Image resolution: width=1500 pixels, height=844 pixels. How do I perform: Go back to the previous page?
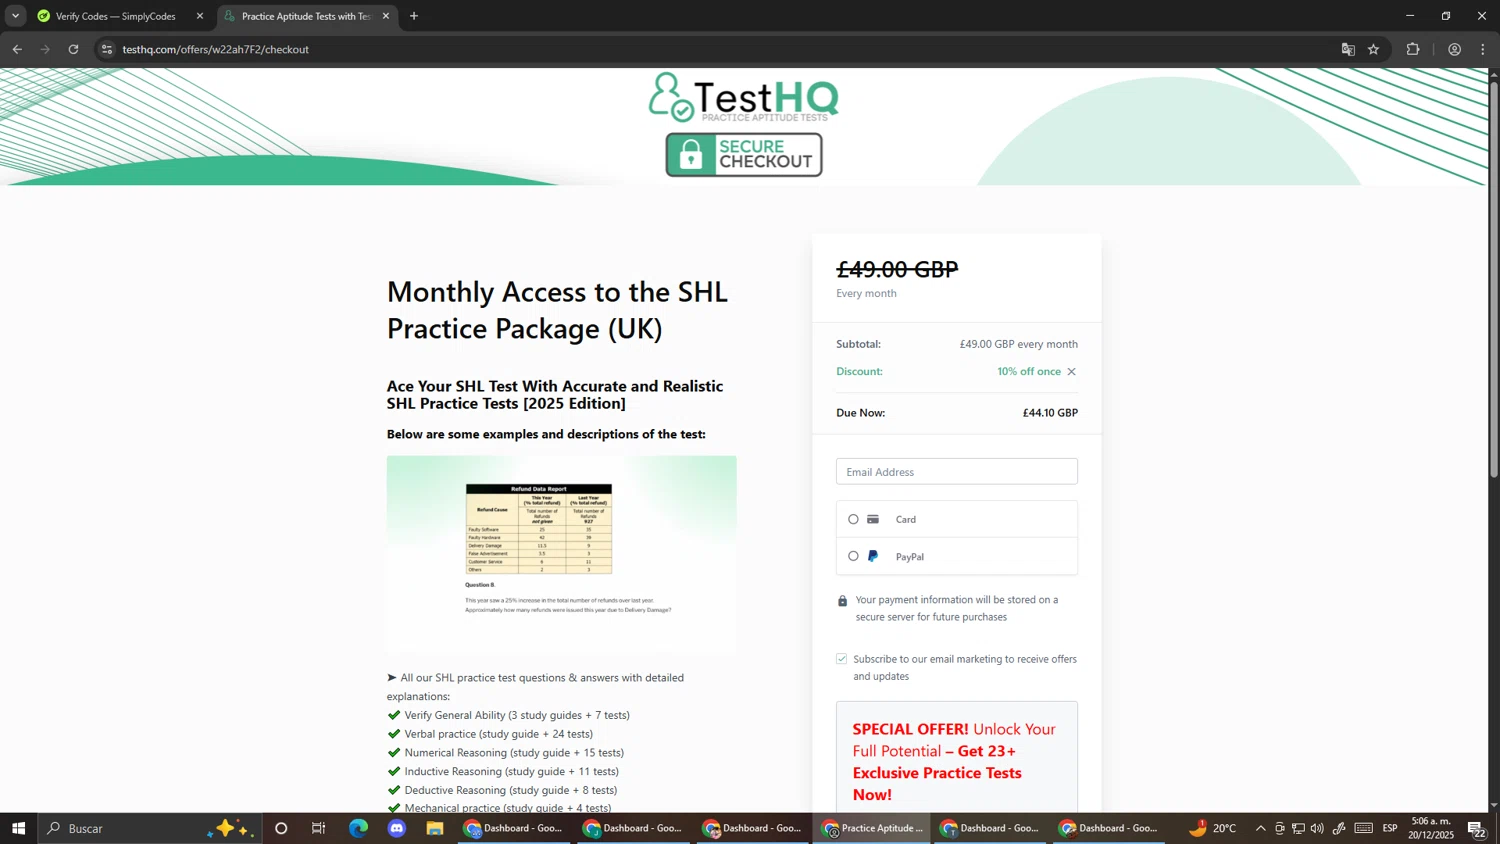coord(17,49)
